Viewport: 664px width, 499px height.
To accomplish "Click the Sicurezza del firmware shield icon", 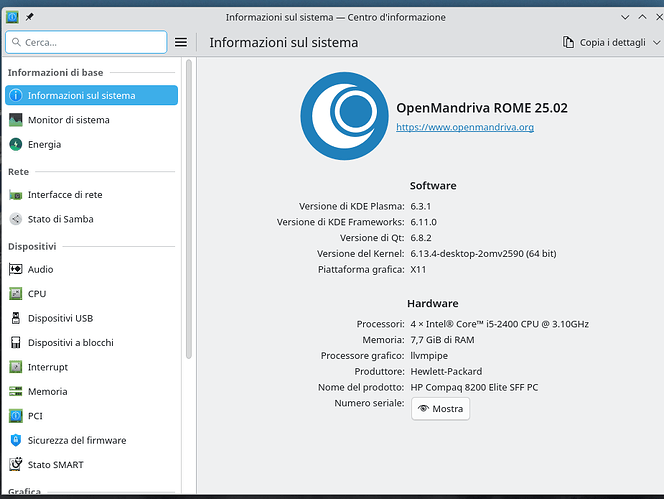I will pos(16,440).
